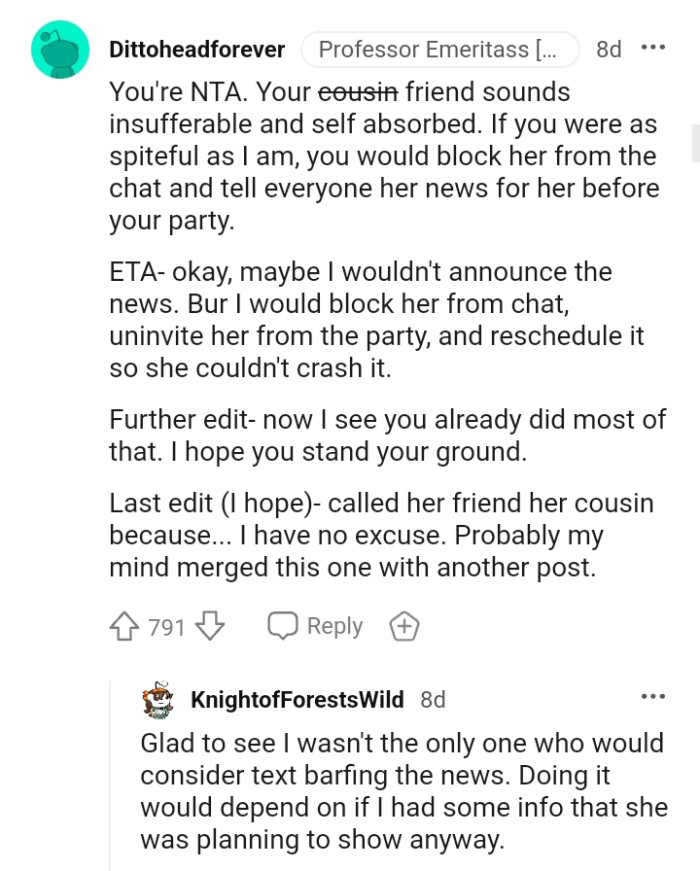Open the three-dot menu on top comment
The width and height of the screenshot is (700, 871).
(656, 47)
